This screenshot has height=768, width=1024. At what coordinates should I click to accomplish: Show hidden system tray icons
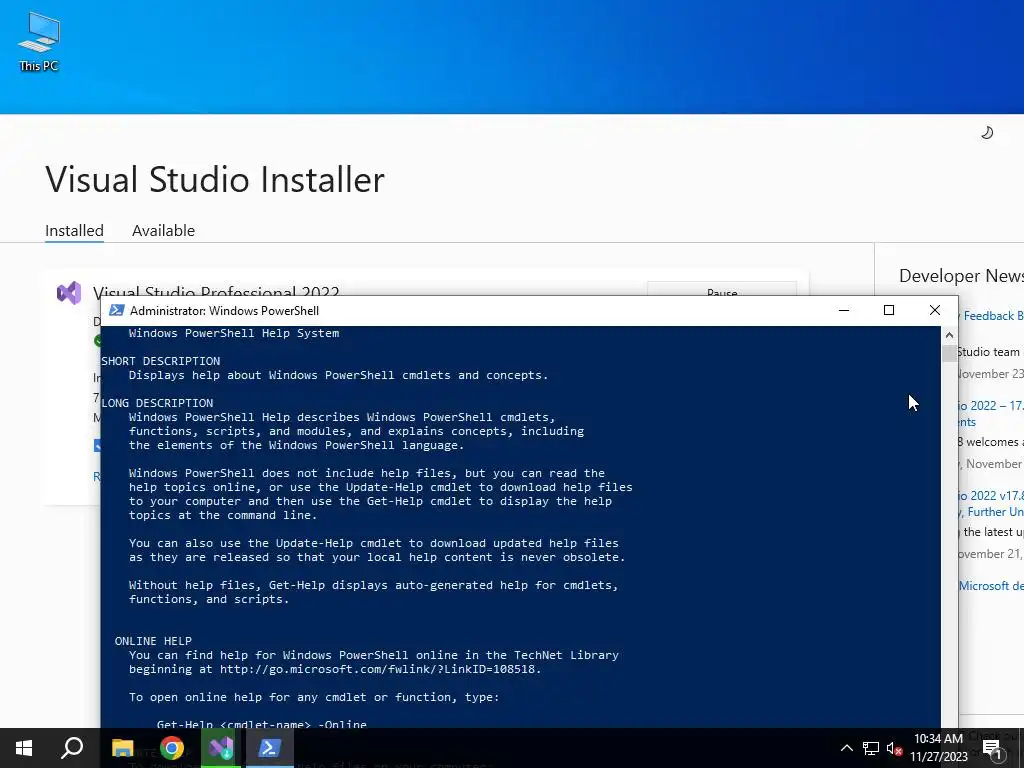[846, 748]
